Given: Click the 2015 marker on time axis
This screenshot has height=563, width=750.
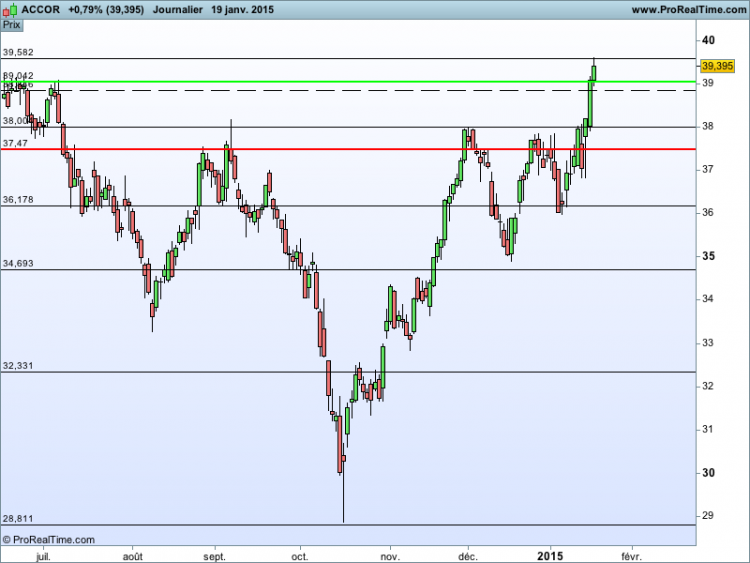Looking at the screenshot, I should [550, 556].
